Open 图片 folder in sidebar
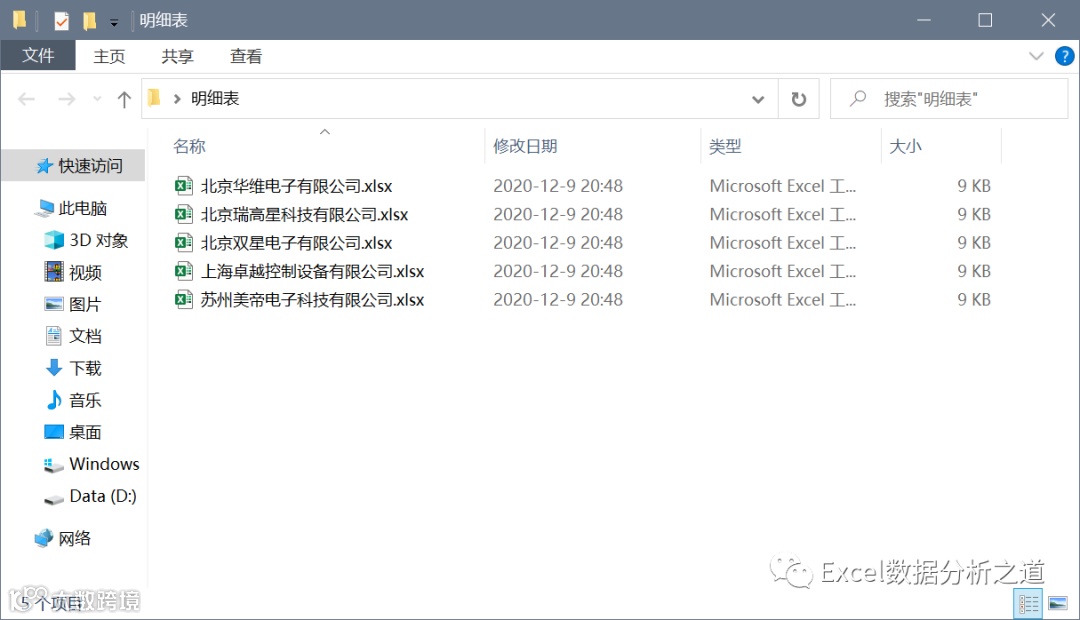1080x620 pixels. (85, 304)
